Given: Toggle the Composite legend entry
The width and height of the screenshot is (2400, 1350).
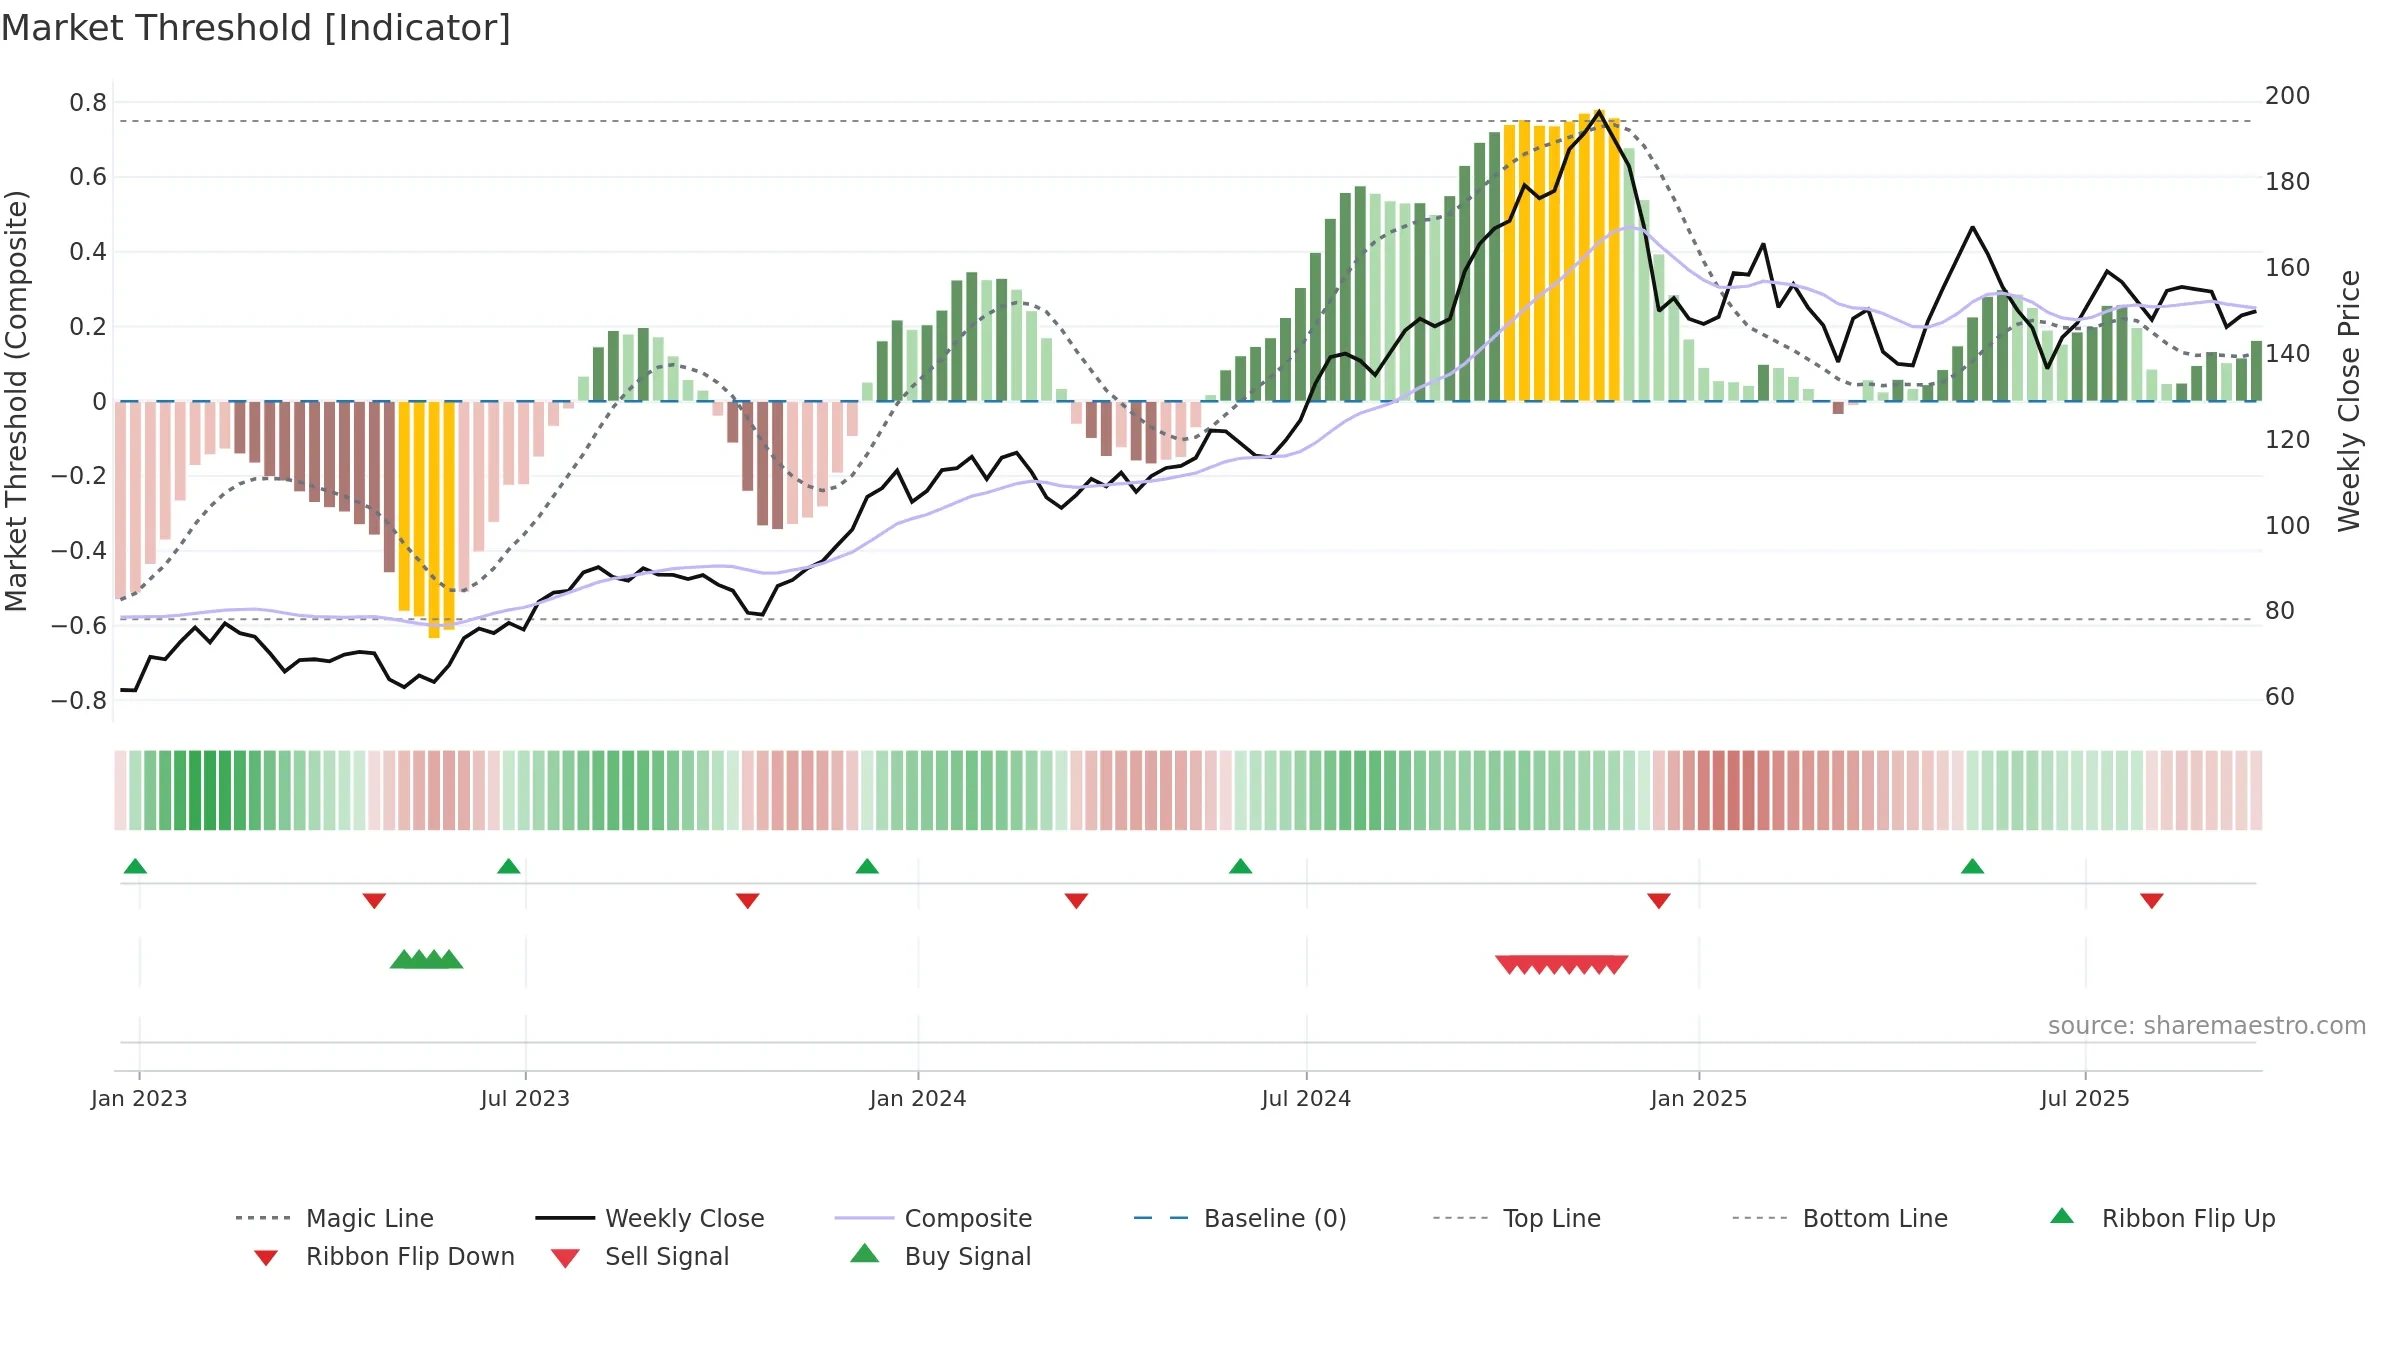Looking at the screenshot, I should 934,1218.
